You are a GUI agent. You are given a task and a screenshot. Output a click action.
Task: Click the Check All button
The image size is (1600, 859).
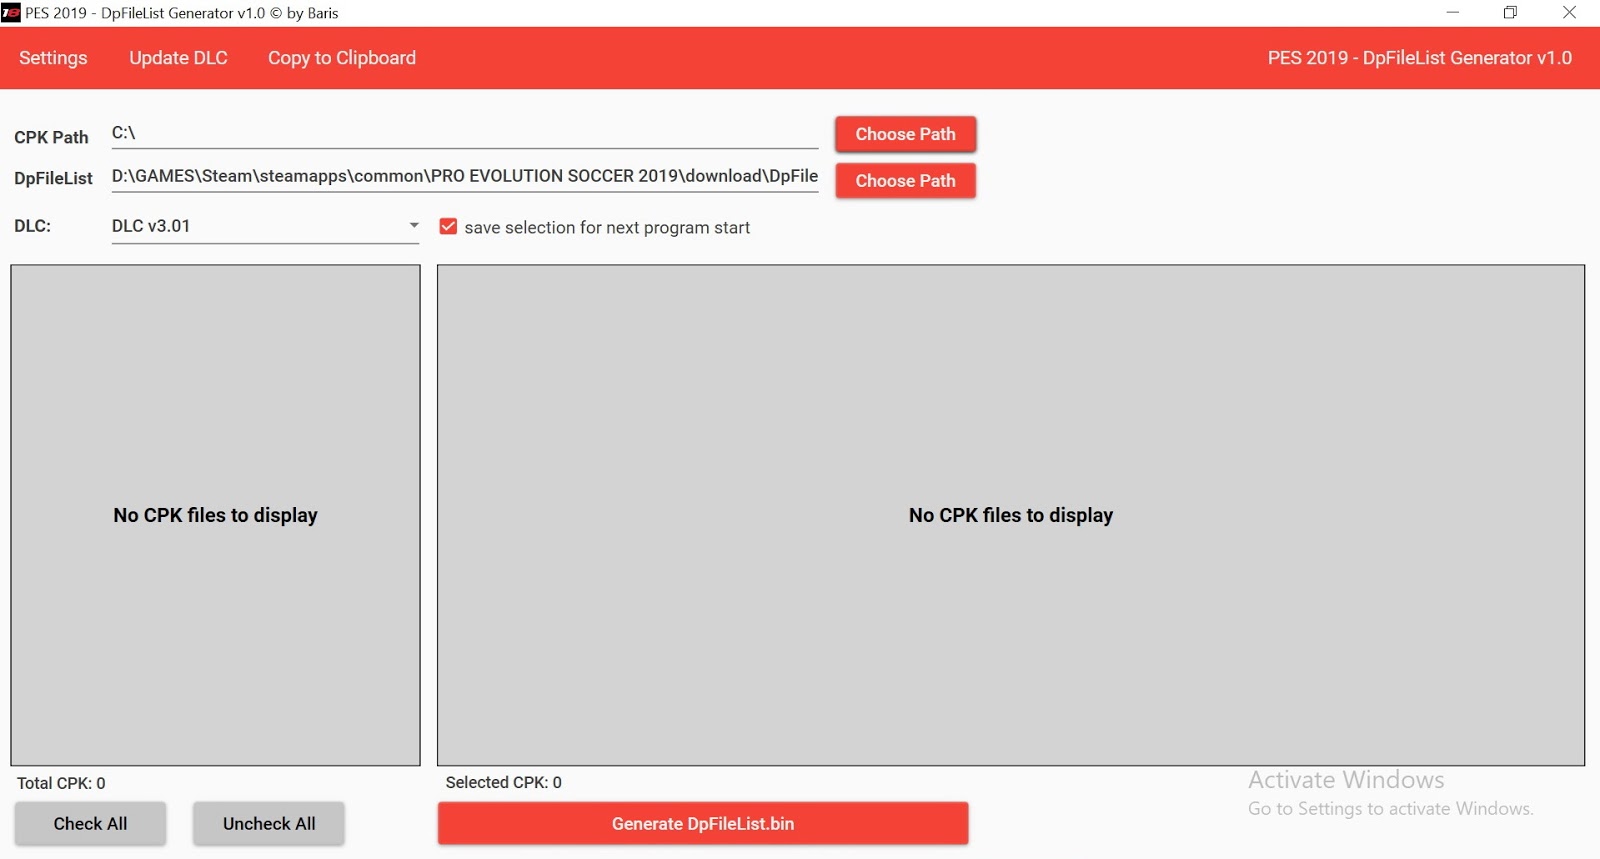(90, 824)
